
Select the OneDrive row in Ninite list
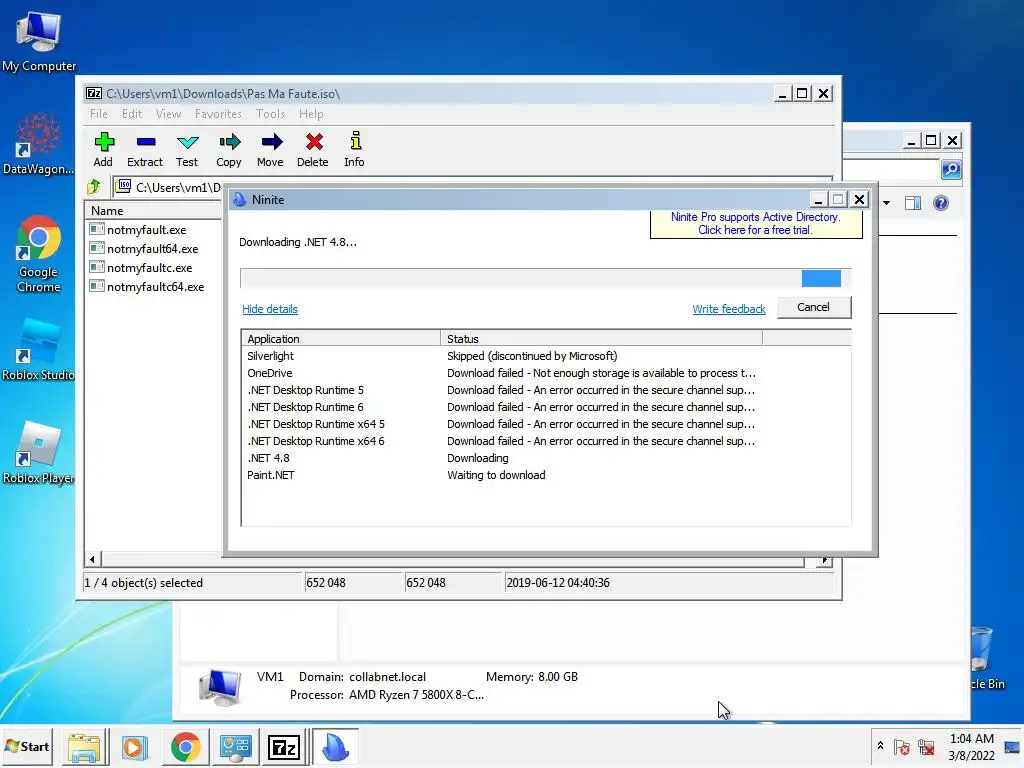point(546,373)
